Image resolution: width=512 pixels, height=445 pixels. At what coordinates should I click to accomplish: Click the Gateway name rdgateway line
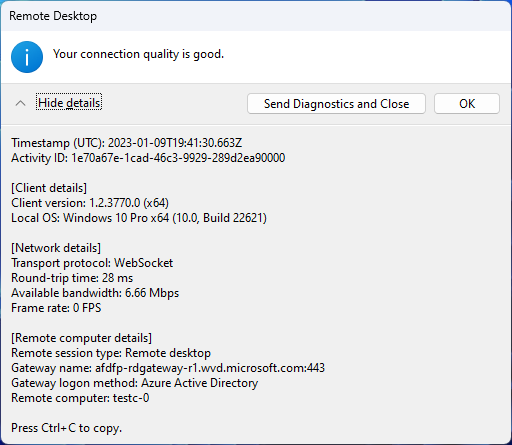click(168, 368)
